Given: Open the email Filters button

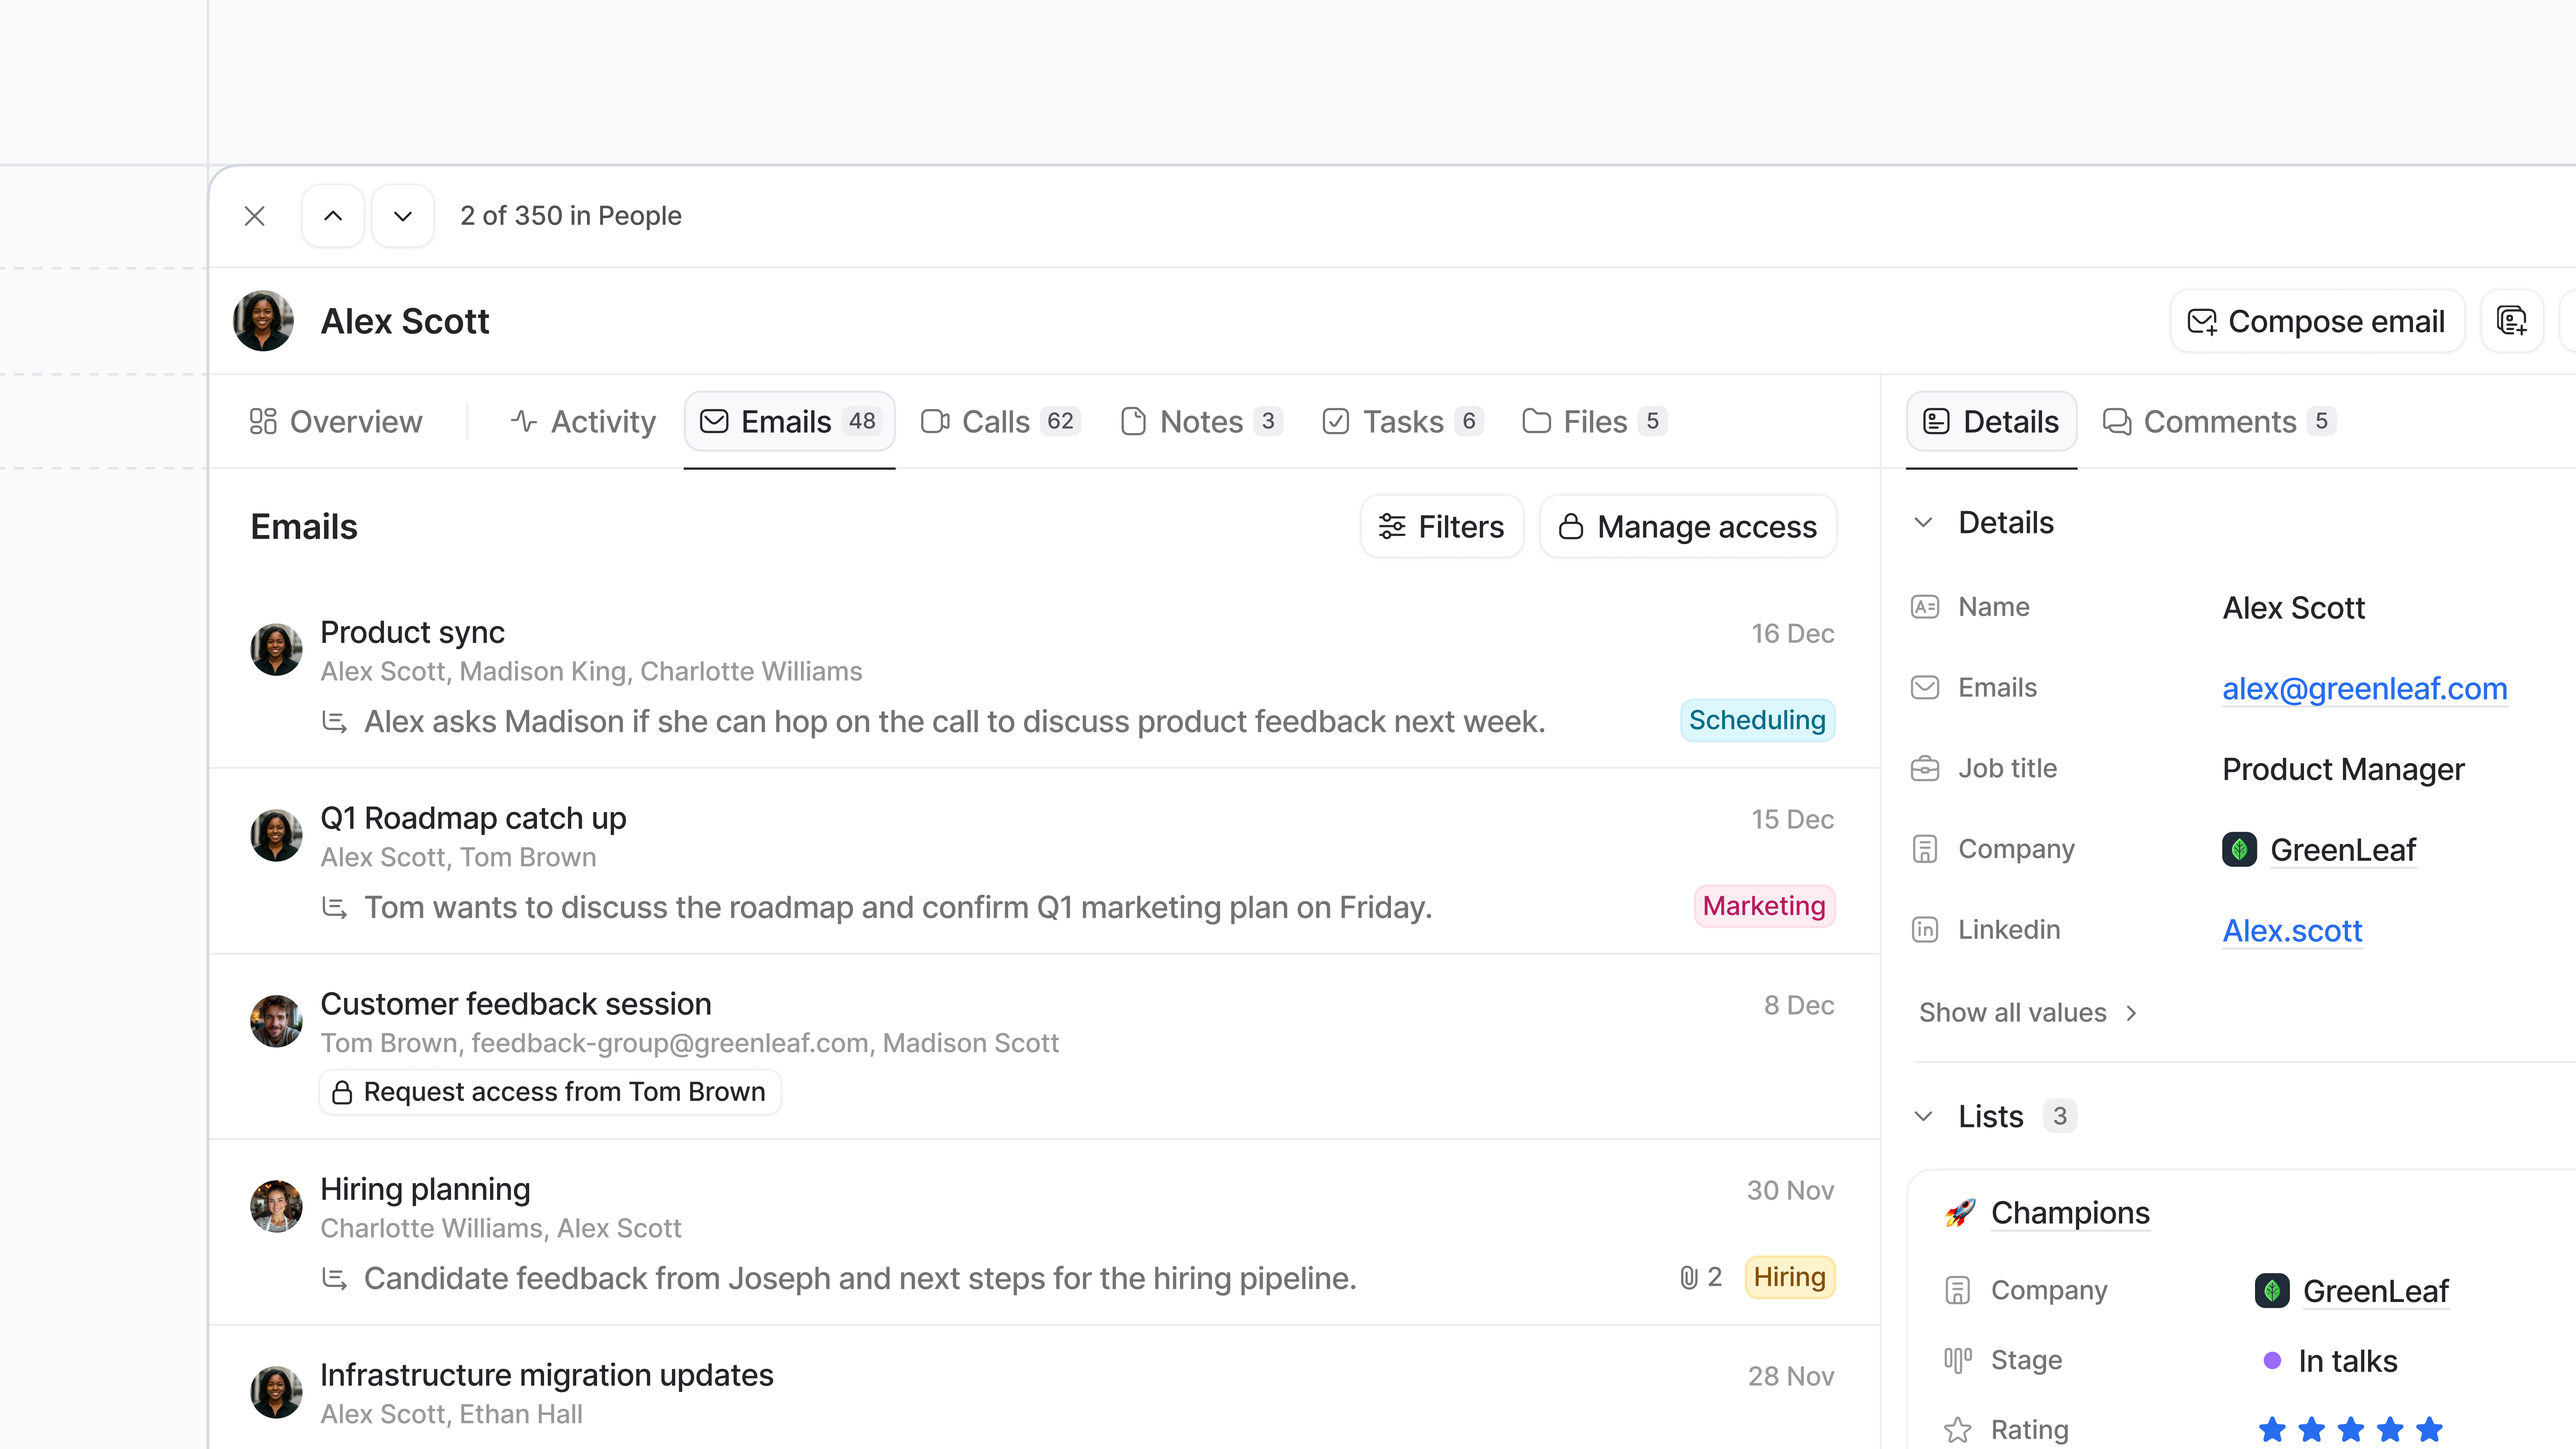Looking at the screenshot, I should 1442,526.
